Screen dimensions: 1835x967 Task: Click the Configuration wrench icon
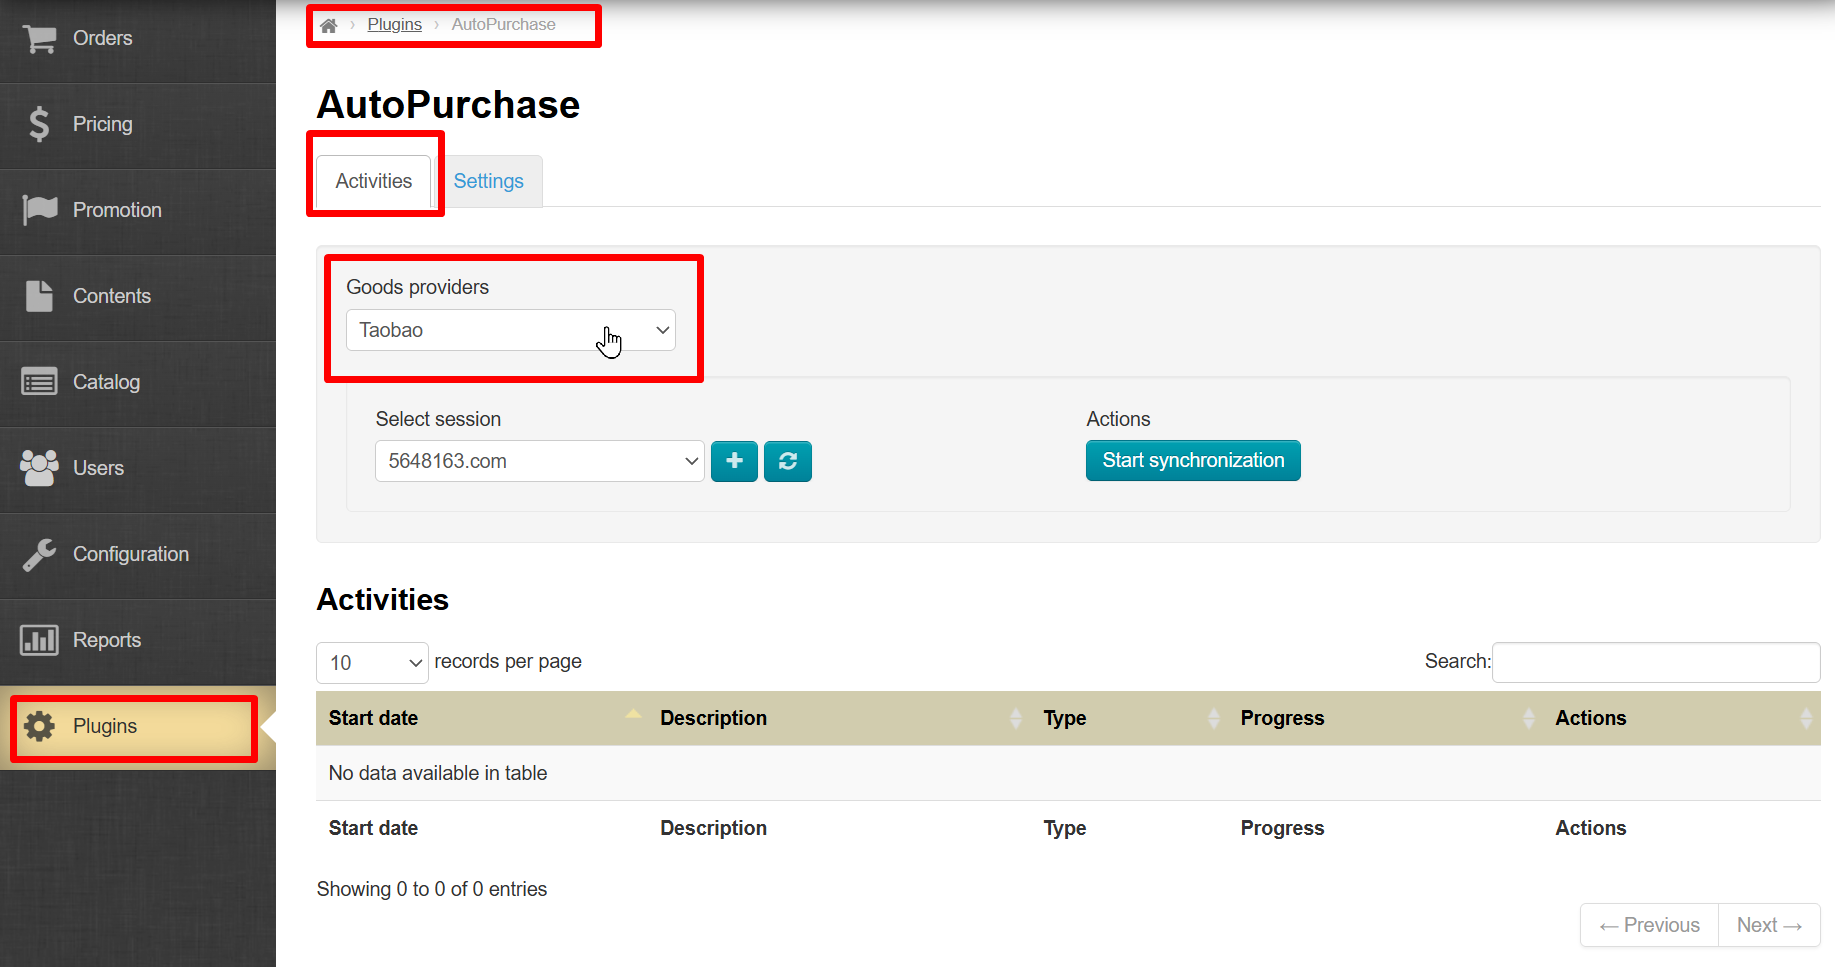tap(39, 554)
